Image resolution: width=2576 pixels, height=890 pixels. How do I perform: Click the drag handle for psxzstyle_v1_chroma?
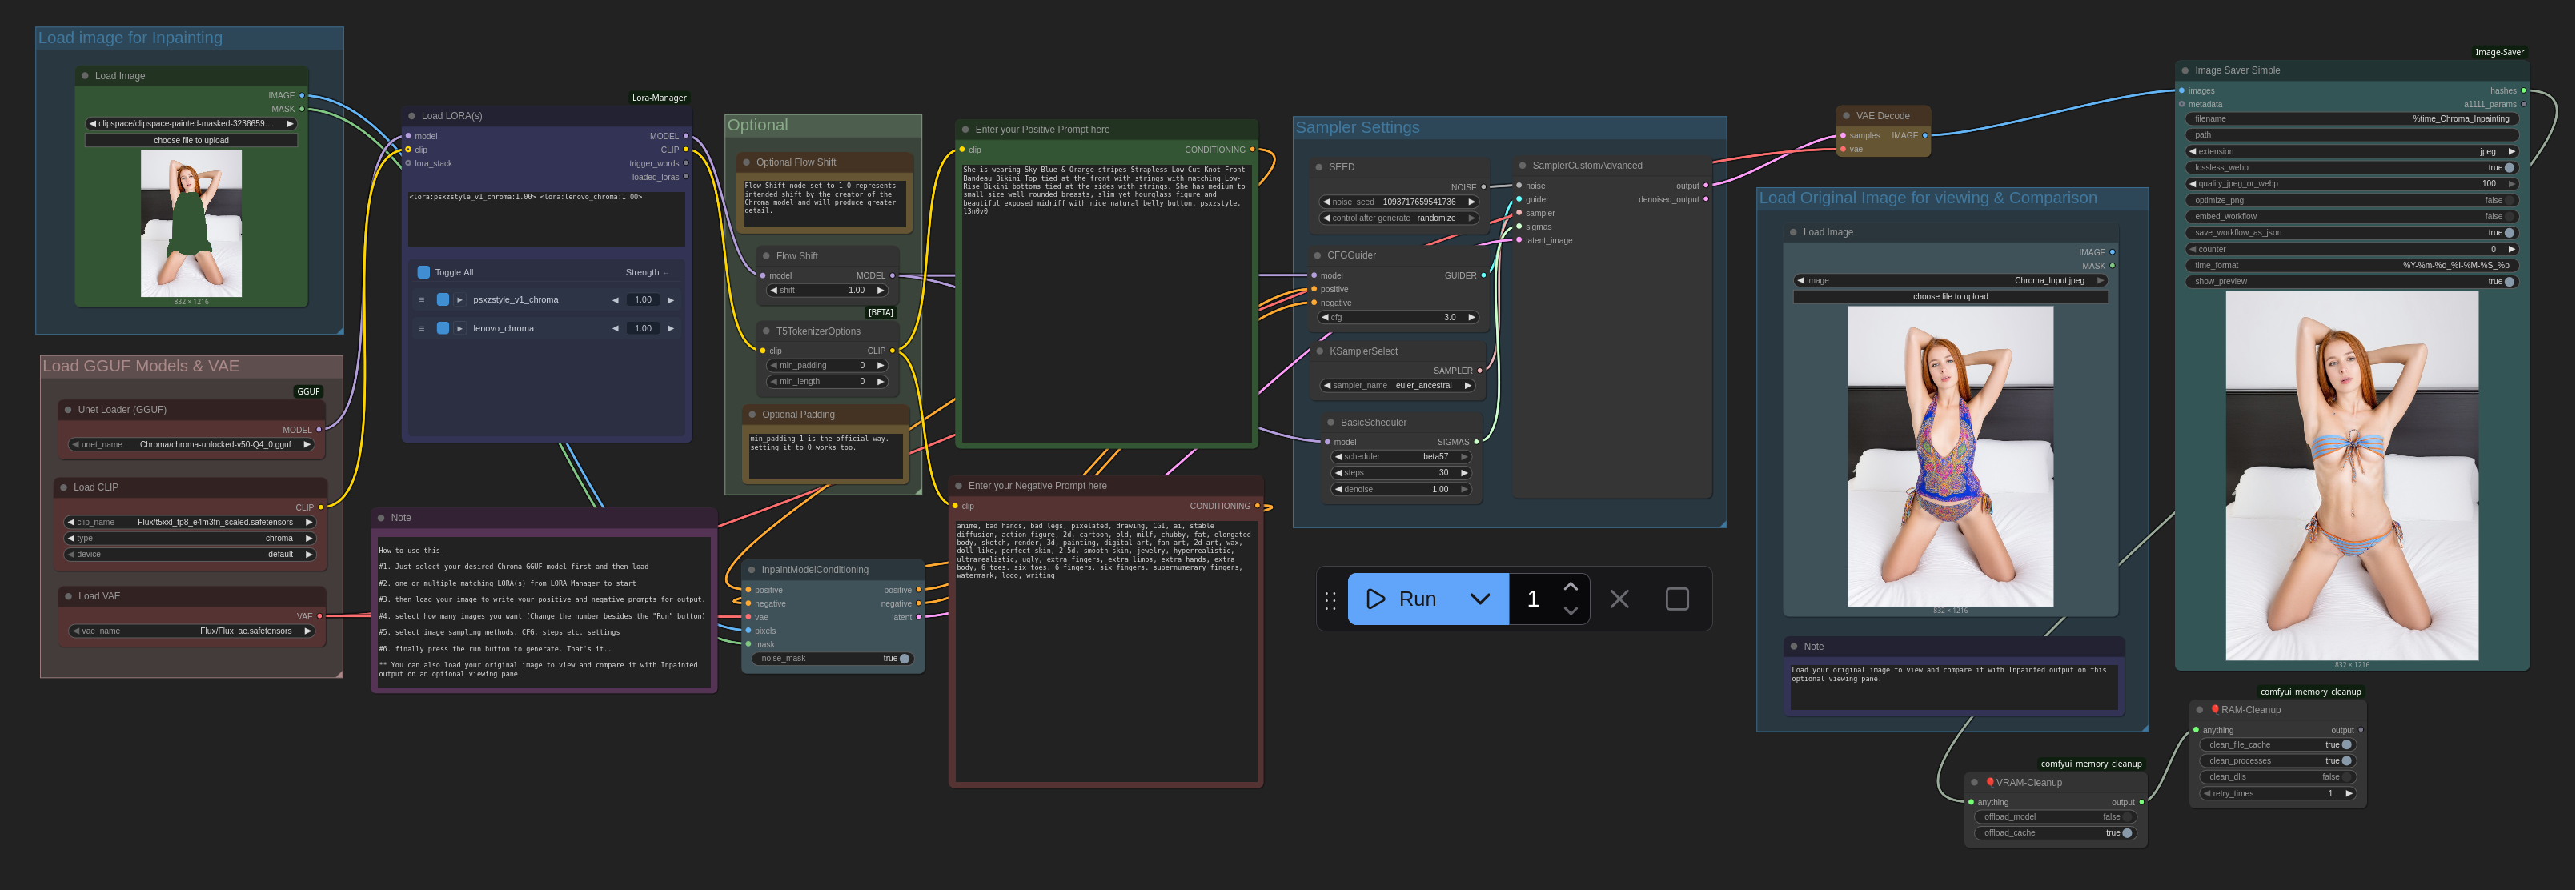422,299
